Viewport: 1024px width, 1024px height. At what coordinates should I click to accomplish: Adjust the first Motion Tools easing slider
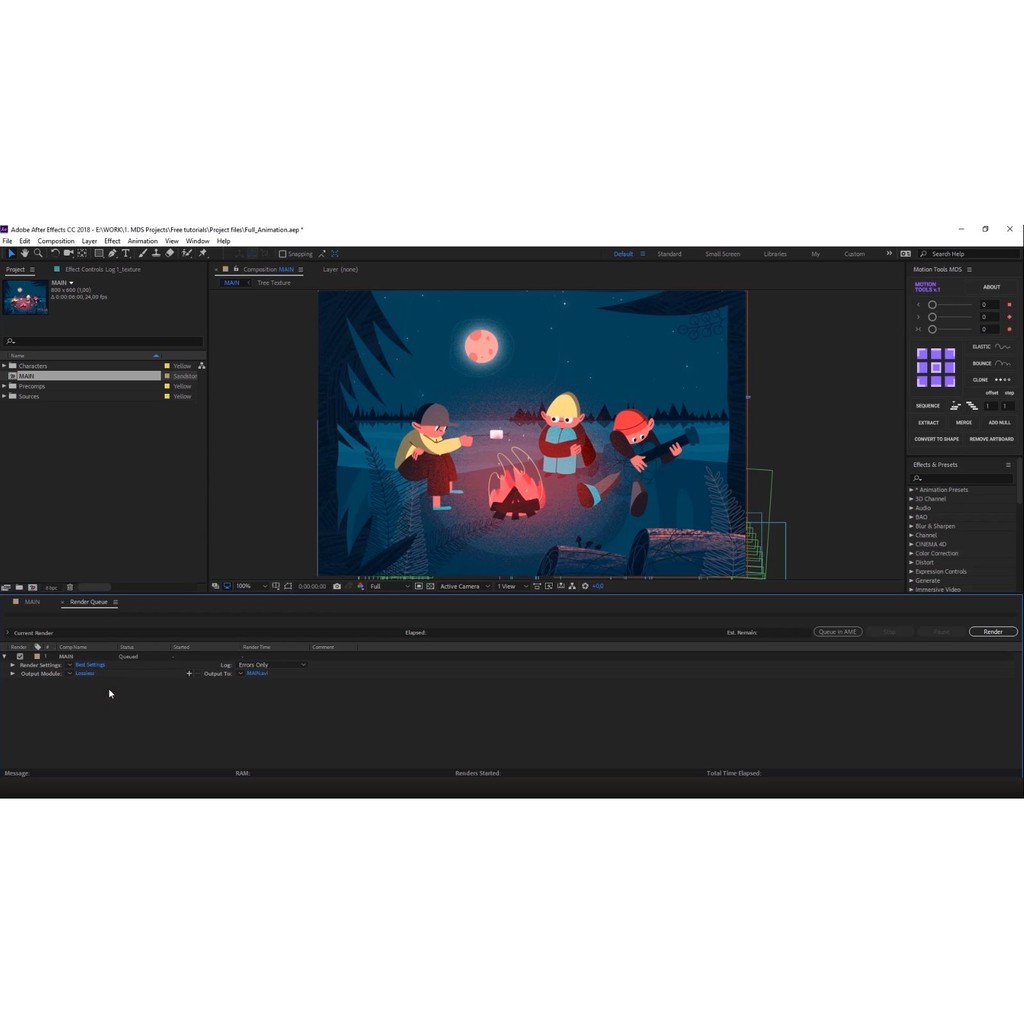tap(932, 305)
